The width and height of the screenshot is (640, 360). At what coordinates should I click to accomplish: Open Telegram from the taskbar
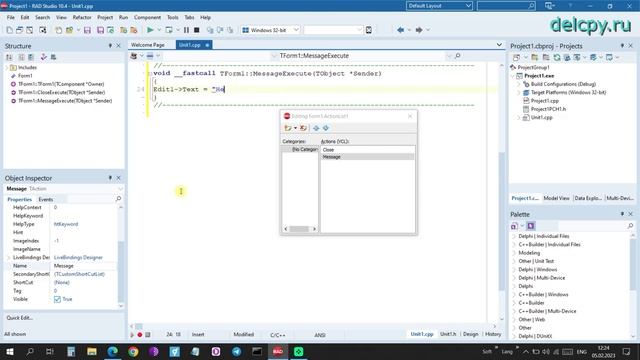pos(236,351)
